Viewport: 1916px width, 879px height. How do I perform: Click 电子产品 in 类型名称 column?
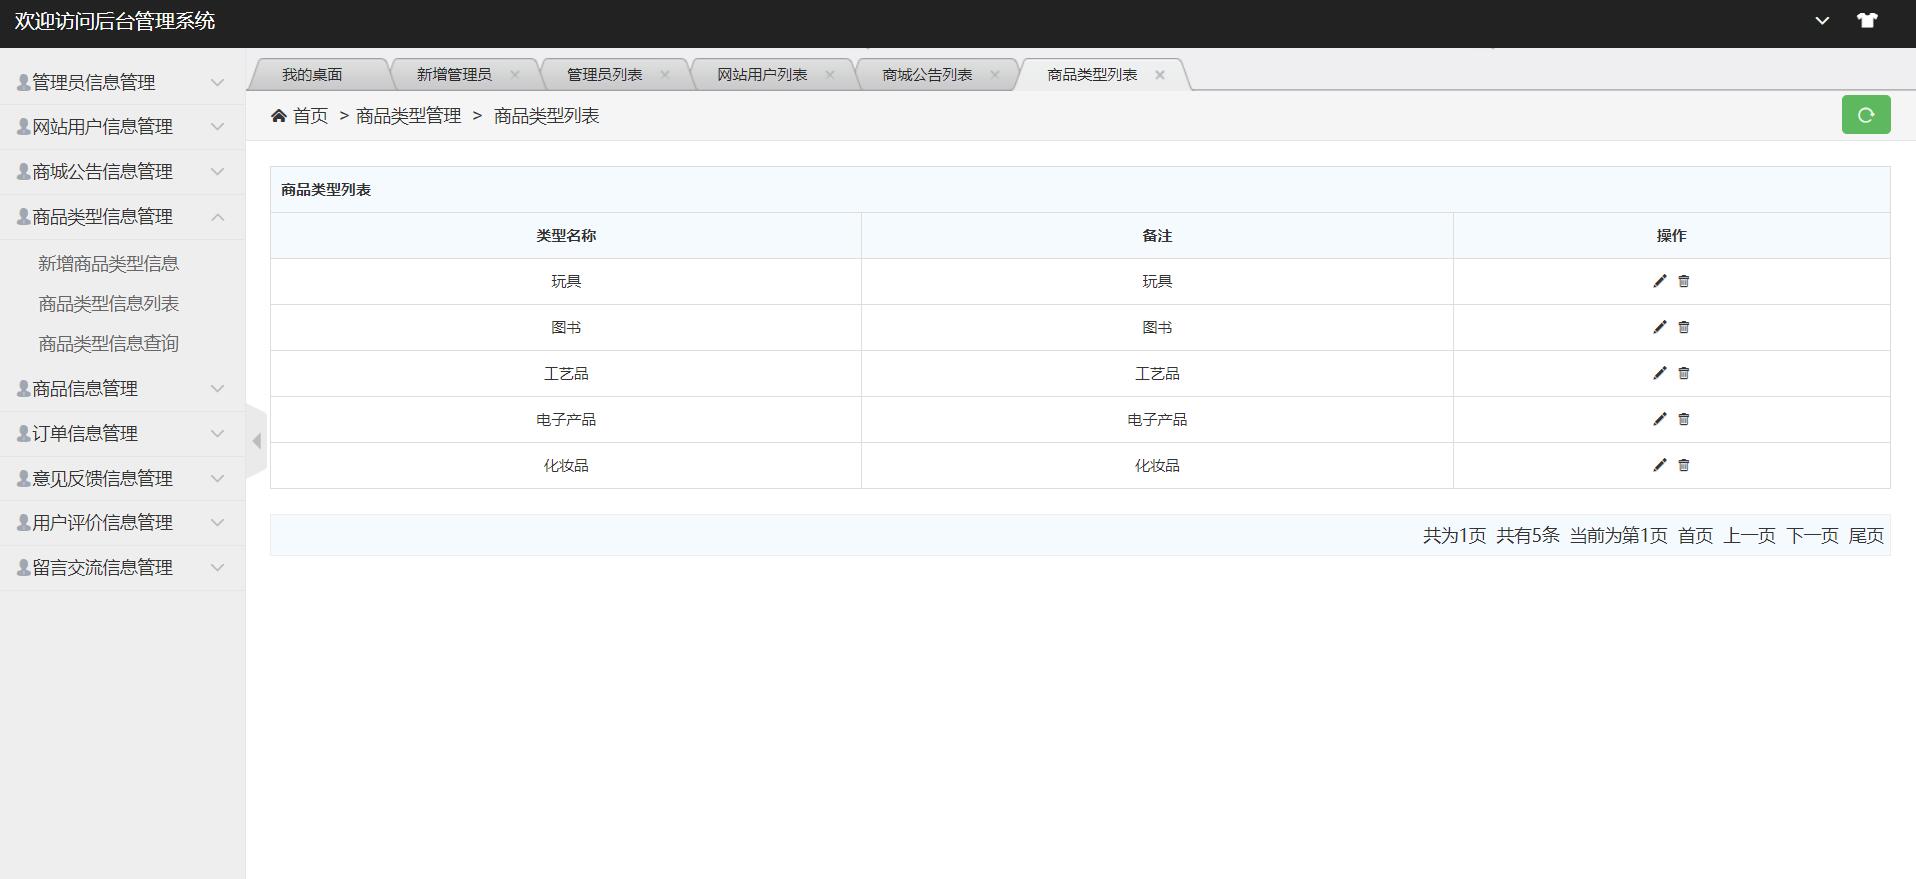click(x=566, y=419)
